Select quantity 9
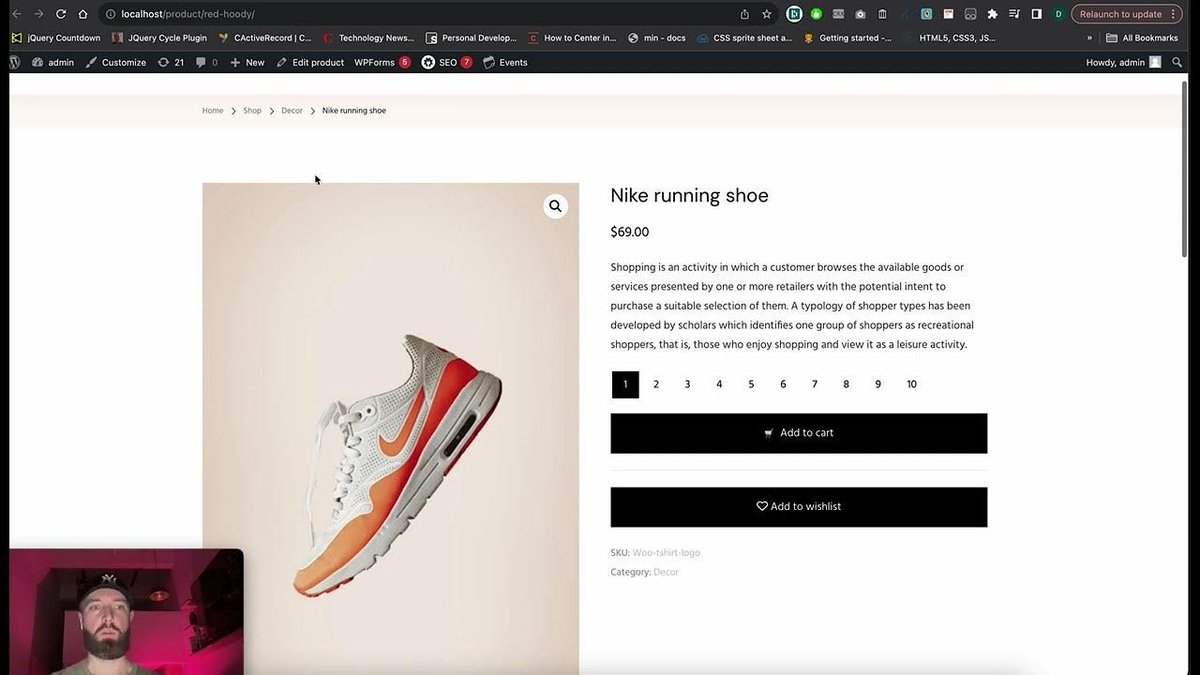 (x=878, y=384)
